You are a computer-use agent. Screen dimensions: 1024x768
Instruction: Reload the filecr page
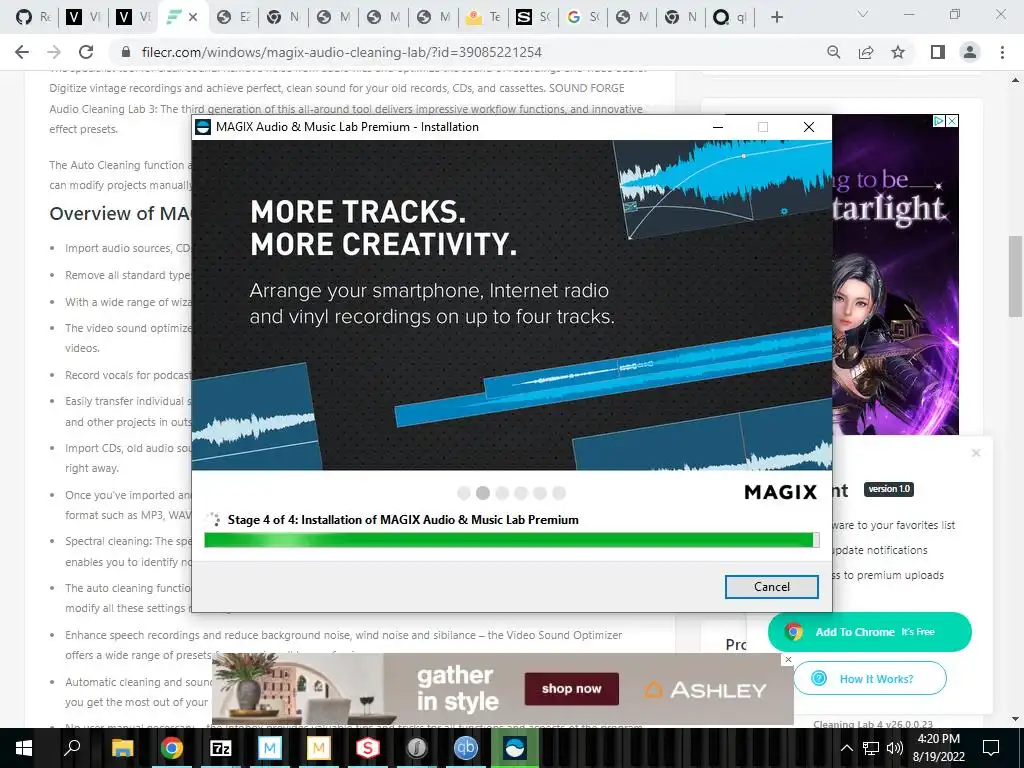(86, 52)
